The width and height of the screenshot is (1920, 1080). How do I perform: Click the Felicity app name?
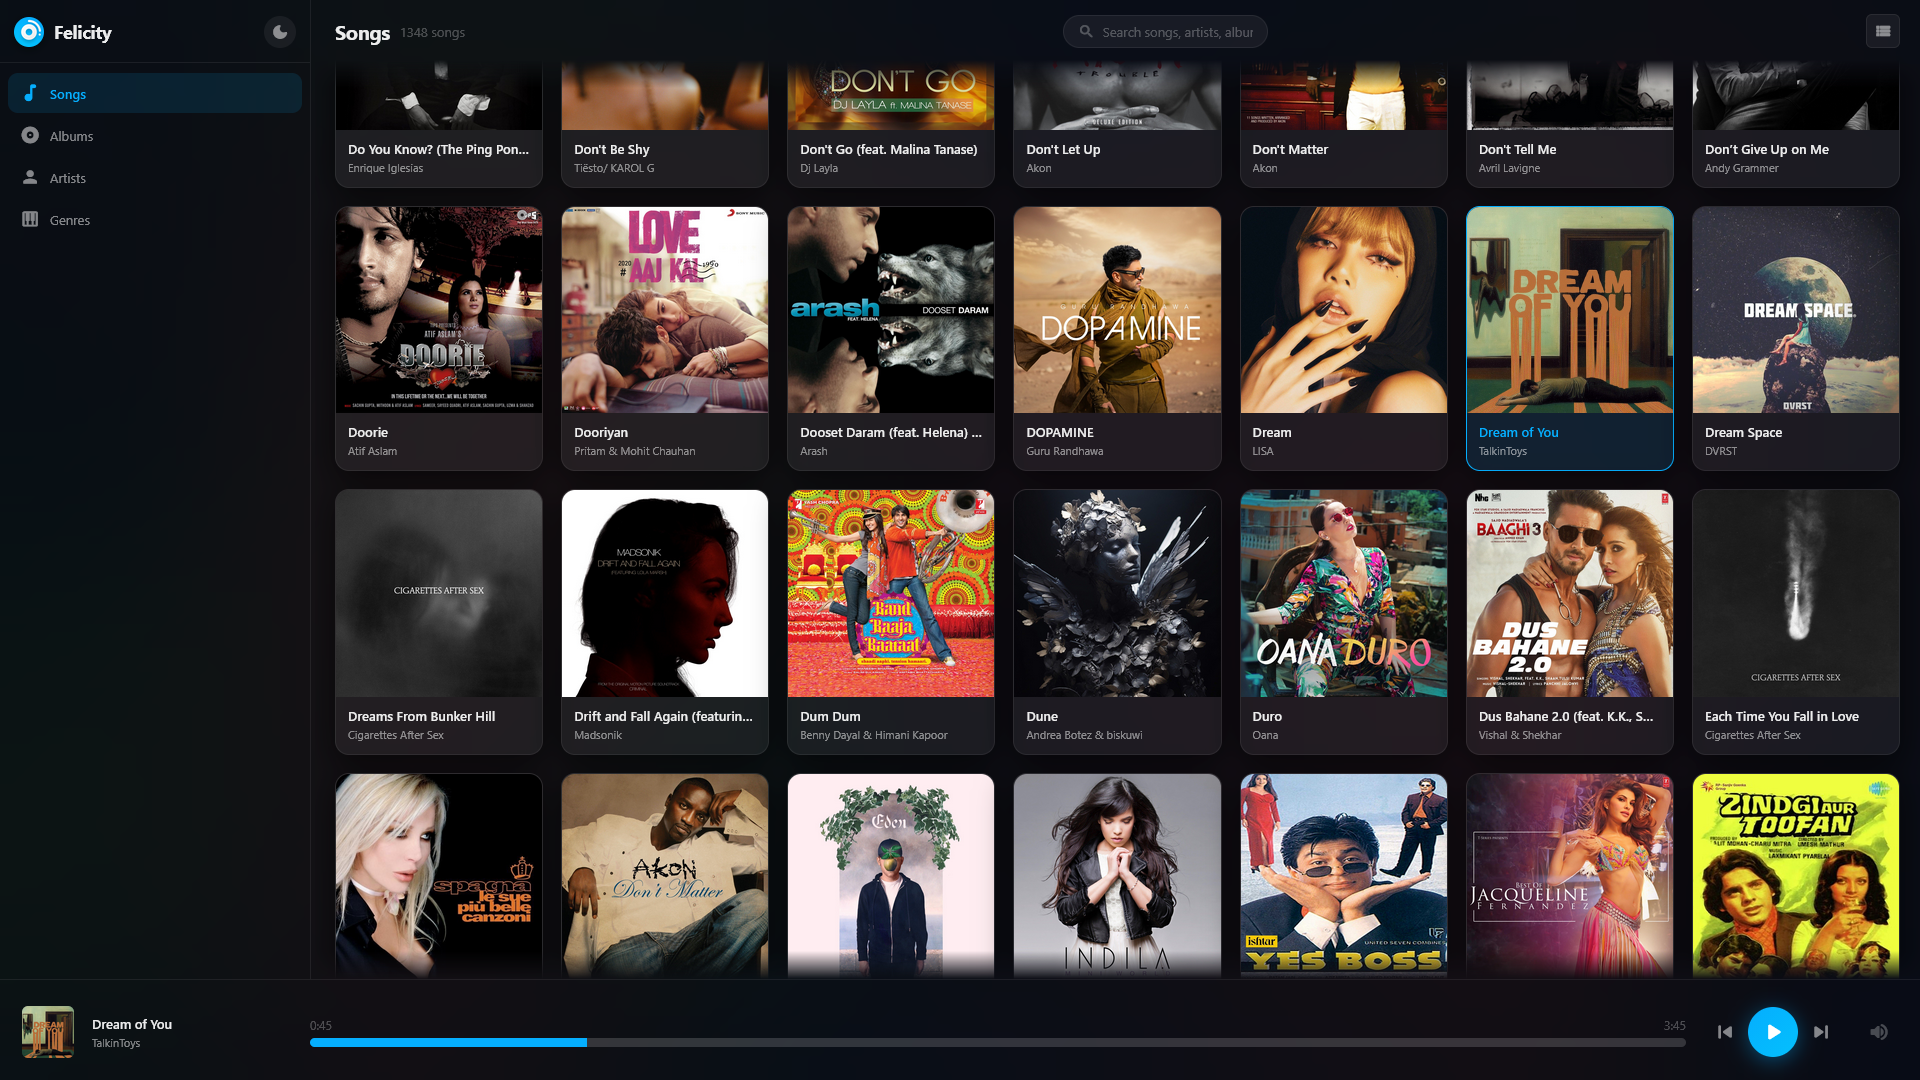[83, 32]
